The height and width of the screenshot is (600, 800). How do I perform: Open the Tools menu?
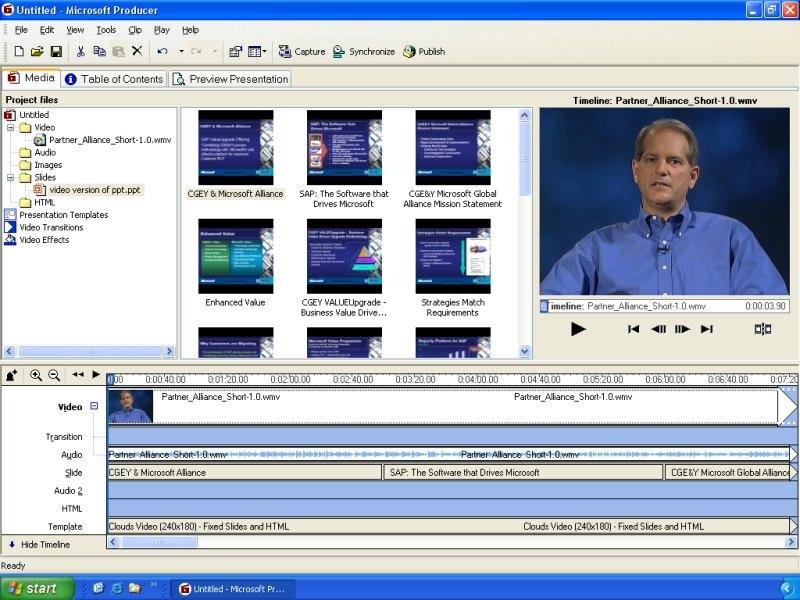click(106, 30)
